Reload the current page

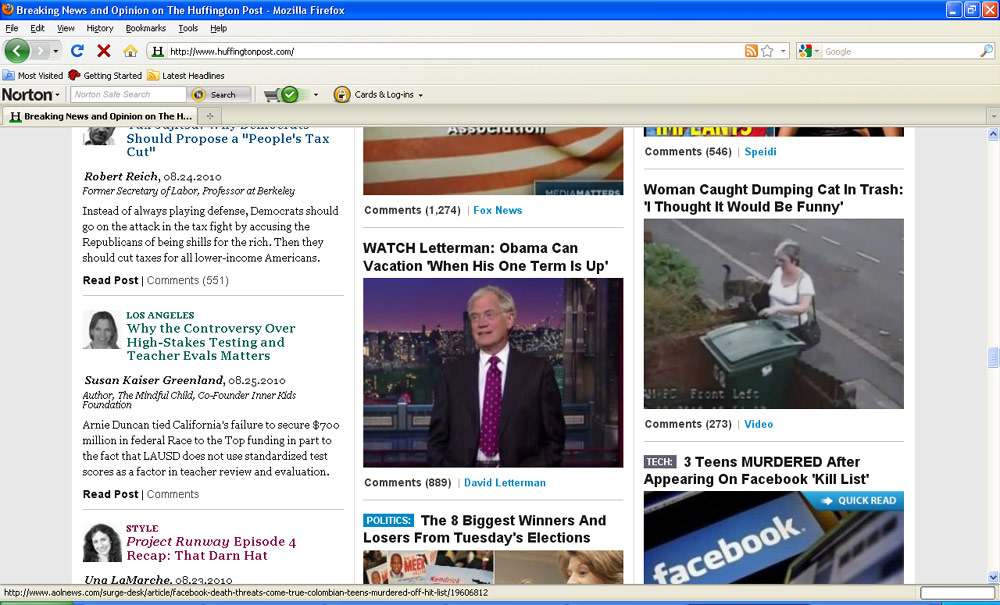tap(77, 51)
